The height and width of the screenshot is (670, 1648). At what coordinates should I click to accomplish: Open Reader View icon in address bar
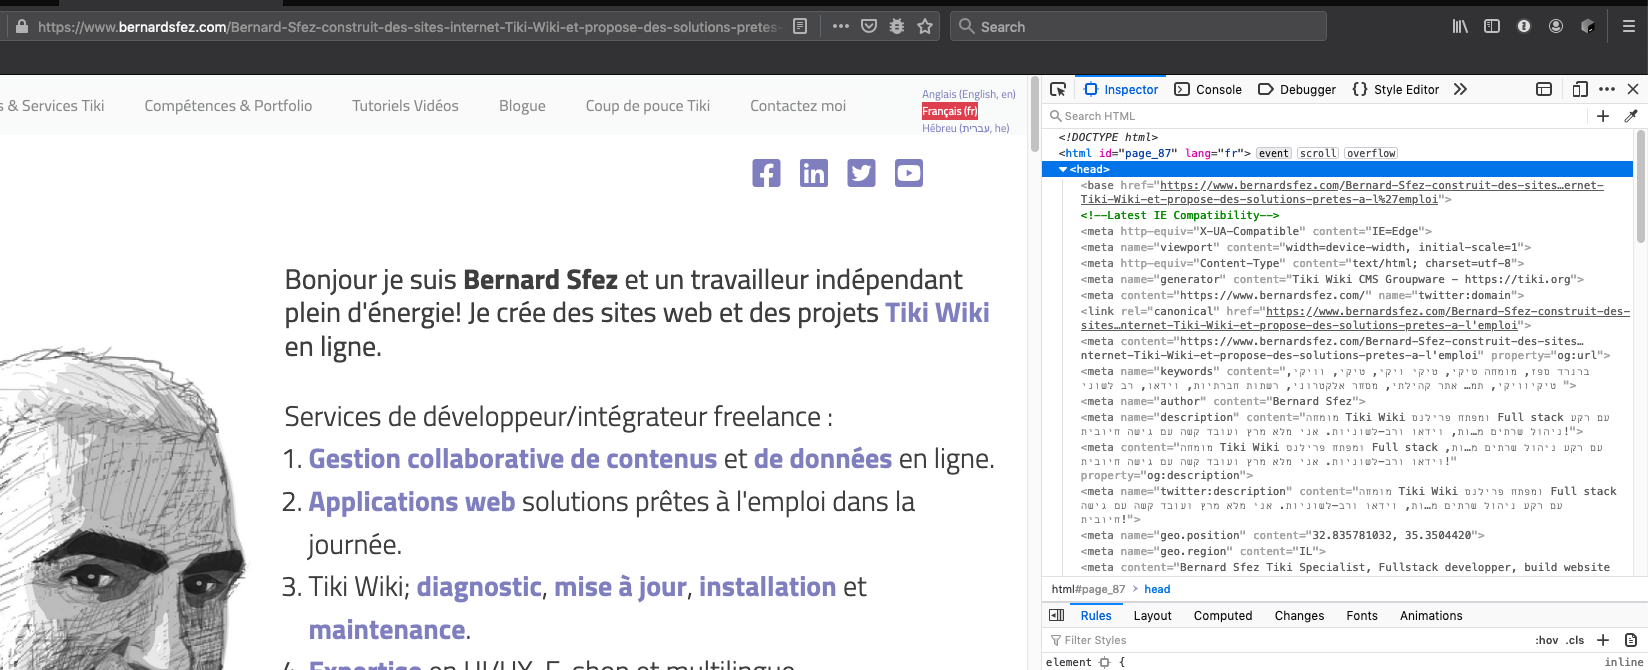[800, 27]
